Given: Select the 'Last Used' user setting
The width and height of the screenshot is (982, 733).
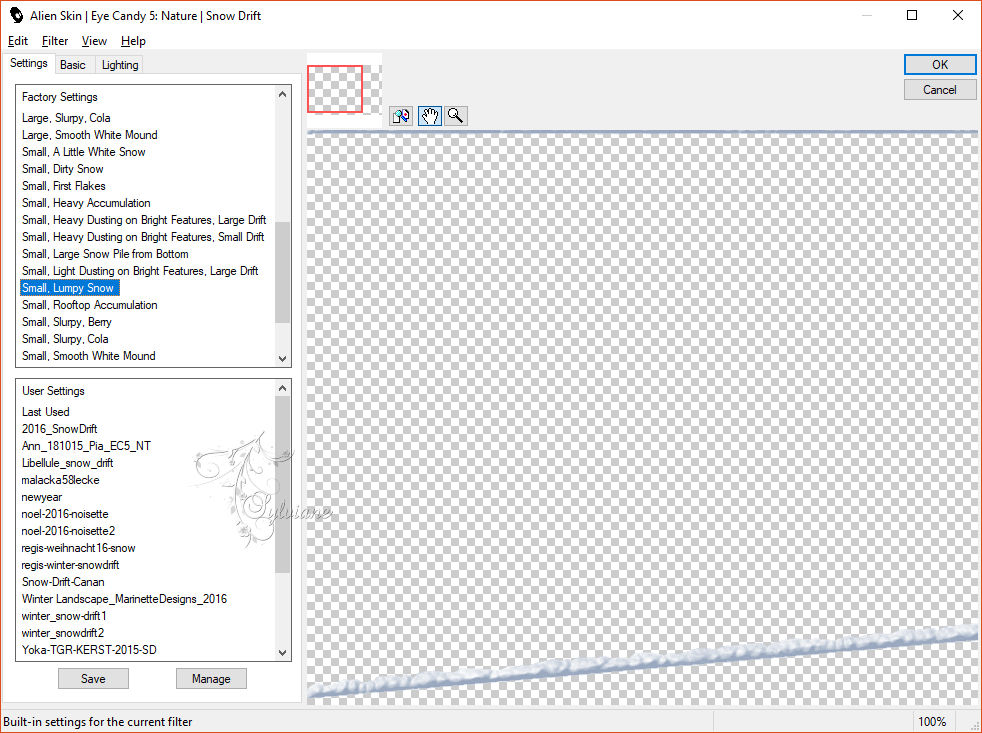Looking at the screenshot, I should point(46,412).
